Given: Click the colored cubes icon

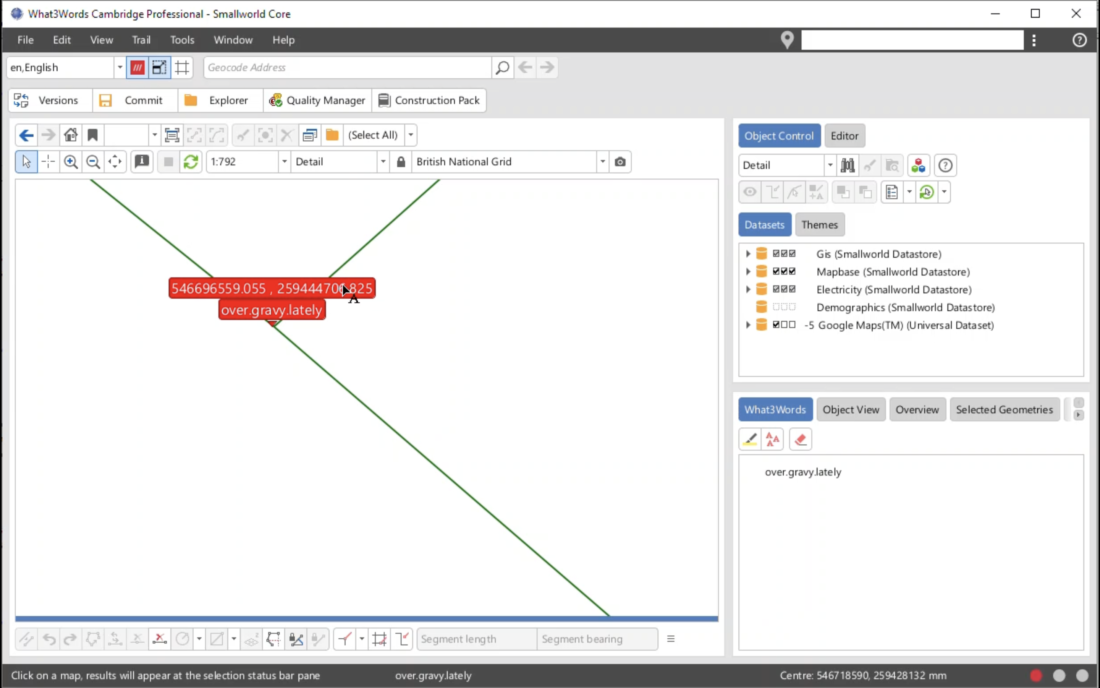Looking at the screenshot, I should point(918,166).
